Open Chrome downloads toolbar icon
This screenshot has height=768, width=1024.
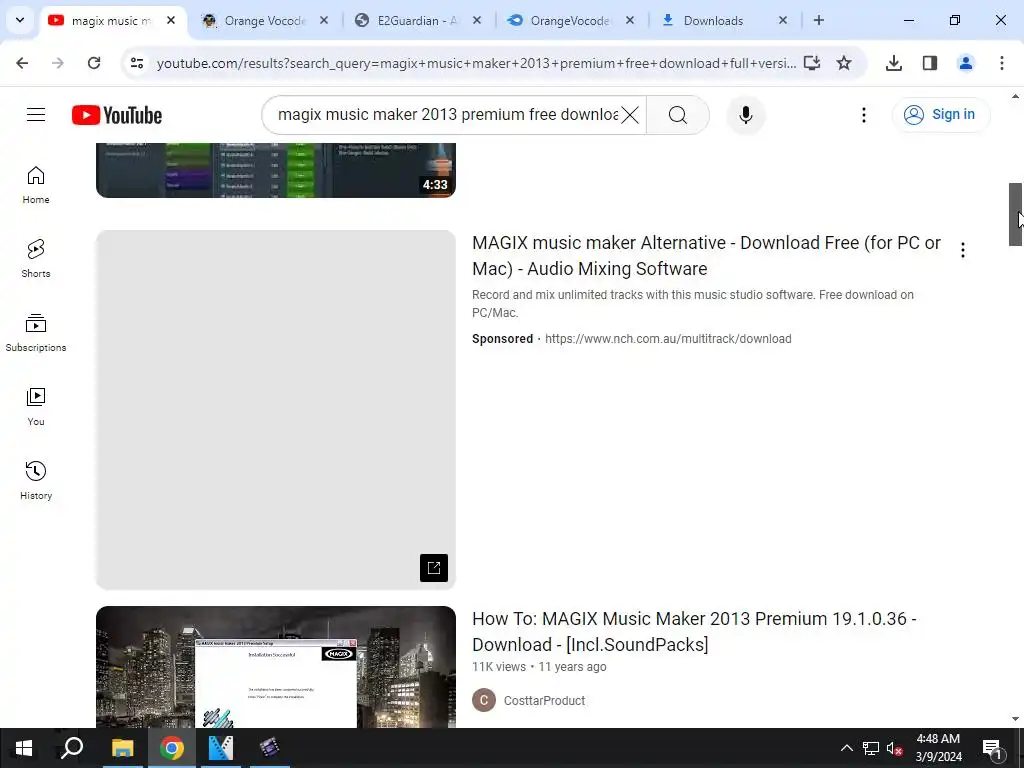coord(894,63)
